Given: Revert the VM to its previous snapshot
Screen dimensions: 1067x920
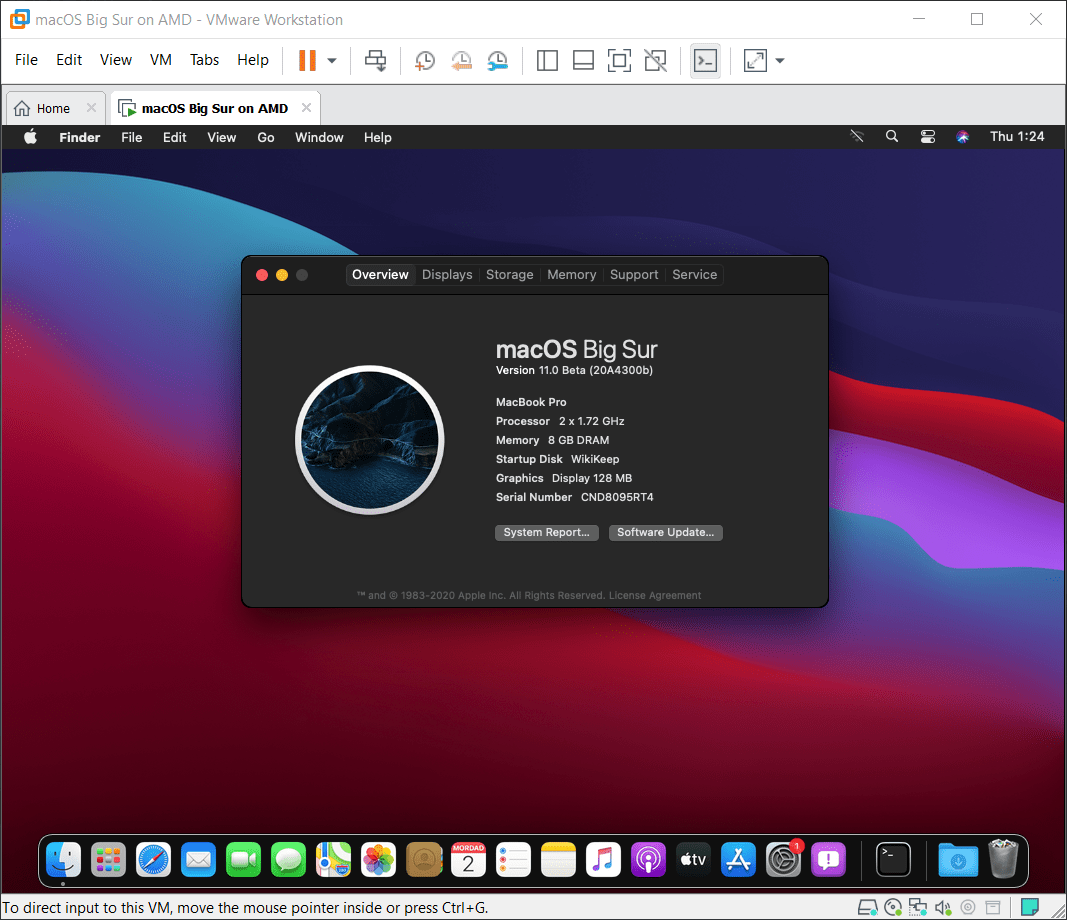Looking at the screenshot, I should [x=461, y=61].
